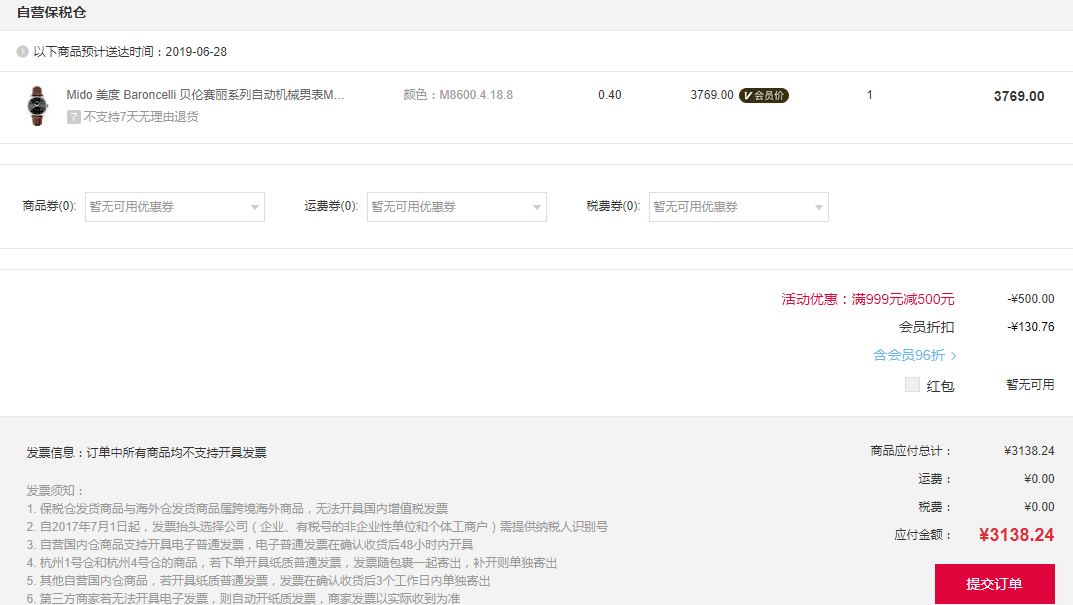Select the 颜色：M8600.4.18.8 text

[458, 95]
